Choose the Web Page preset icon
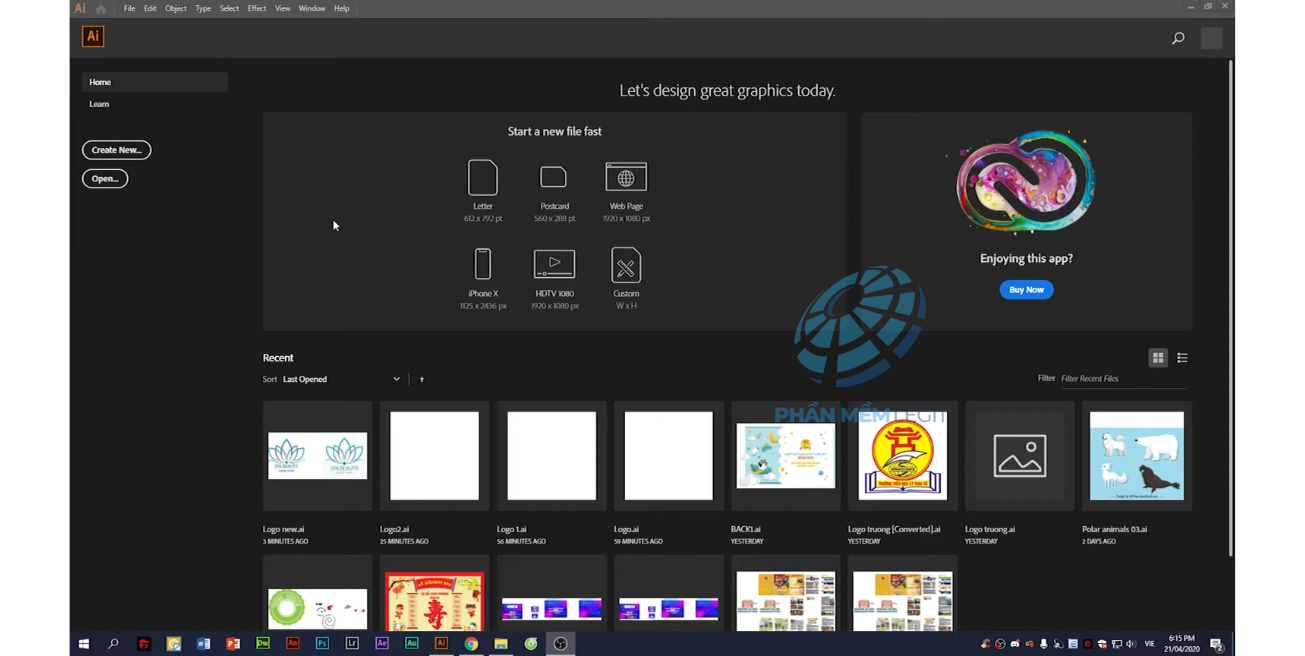 point(626,177)
